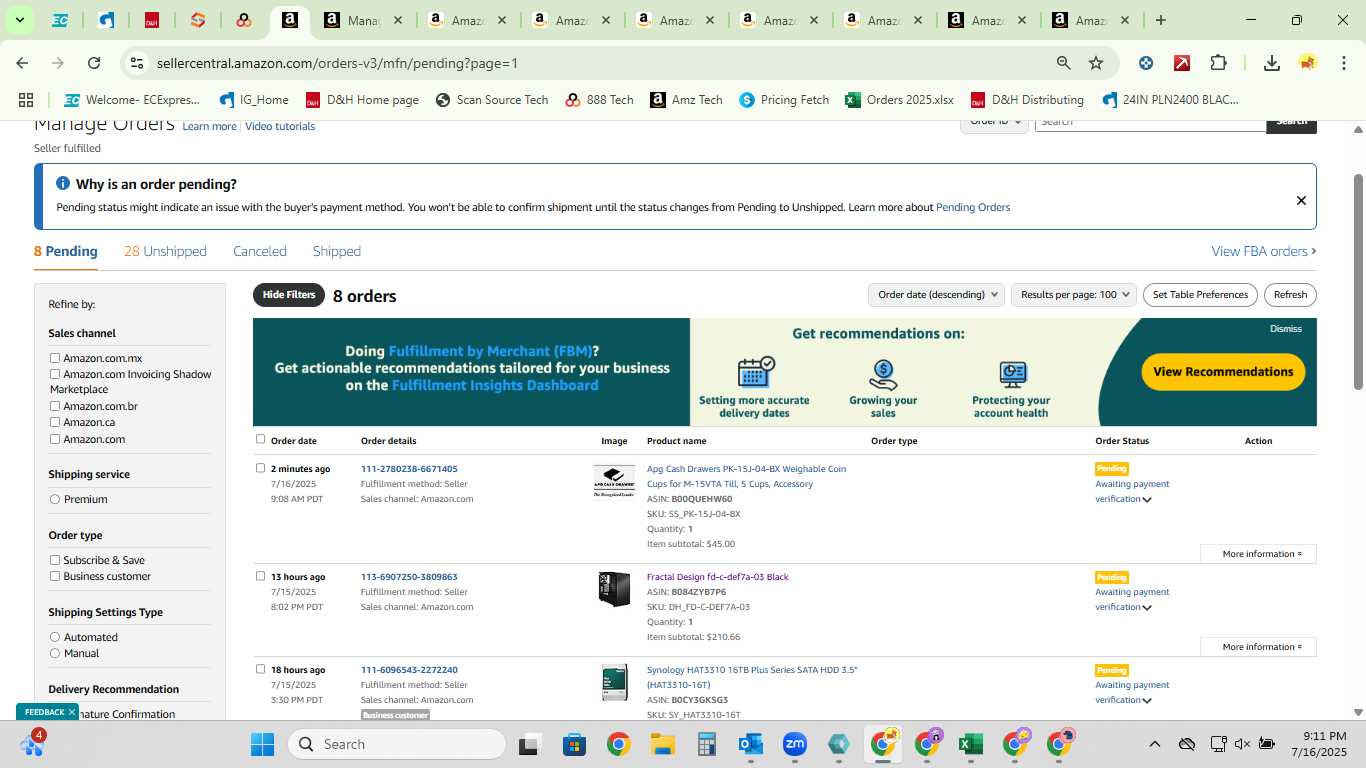Image resolution: width=1366 pixels, height=768 pixels.
Task: Open Order date (descending) sort dropdown
Action: (x=936, y=295)
